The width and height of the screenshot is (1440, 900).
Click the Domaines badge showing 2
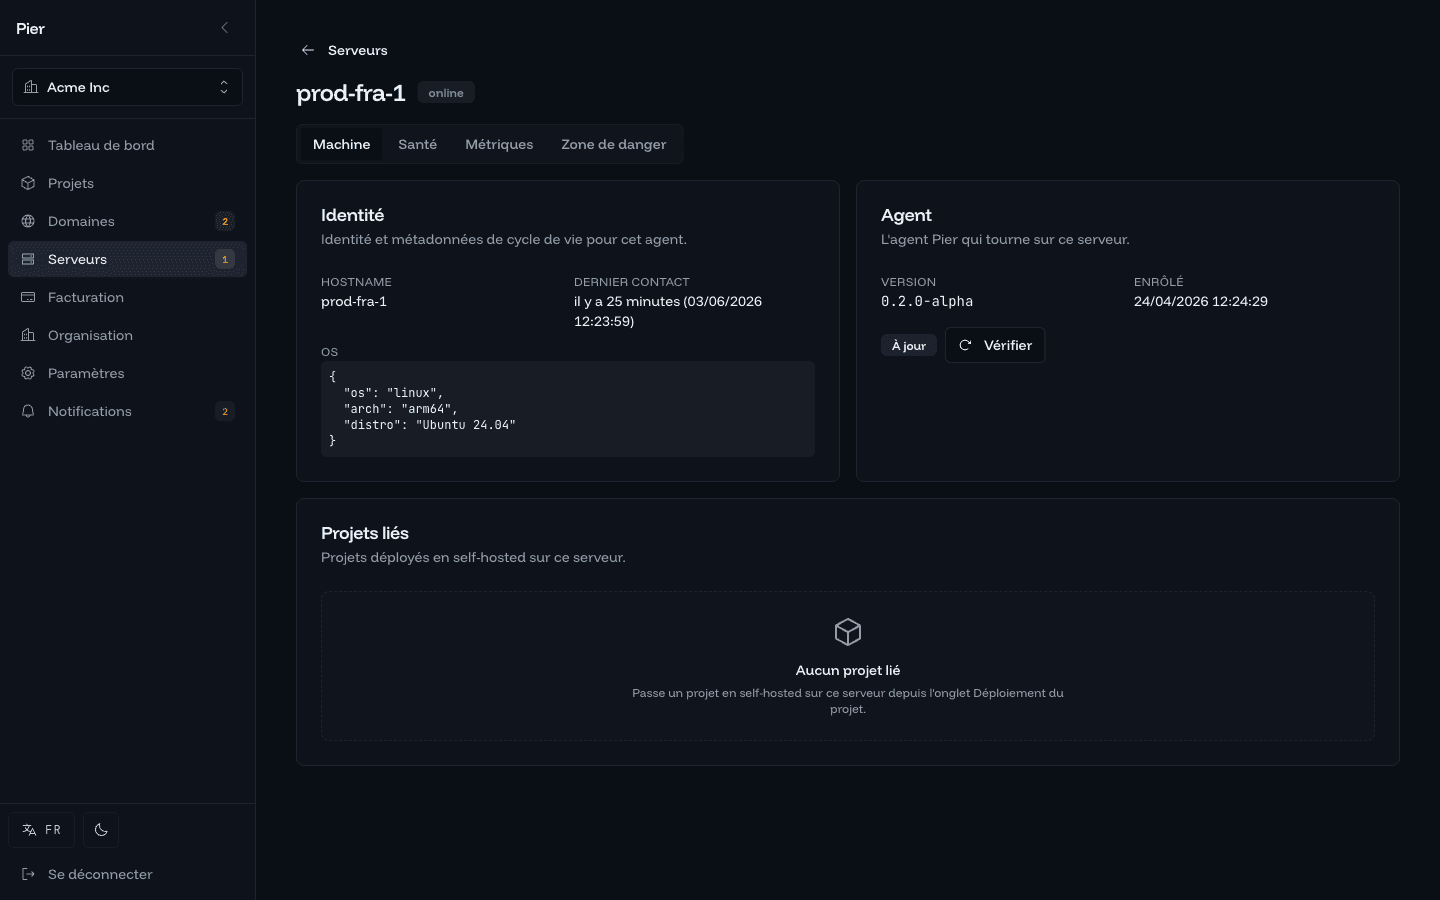225,221
